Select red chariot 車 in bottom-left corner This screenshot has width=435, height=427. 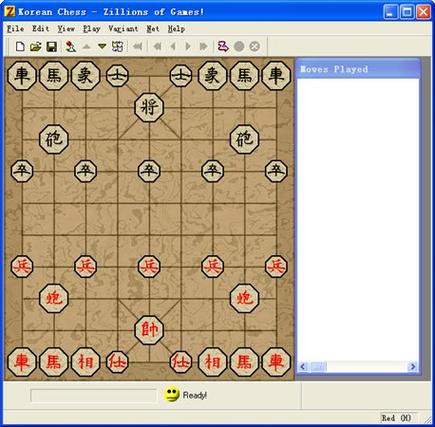[22, 362]
